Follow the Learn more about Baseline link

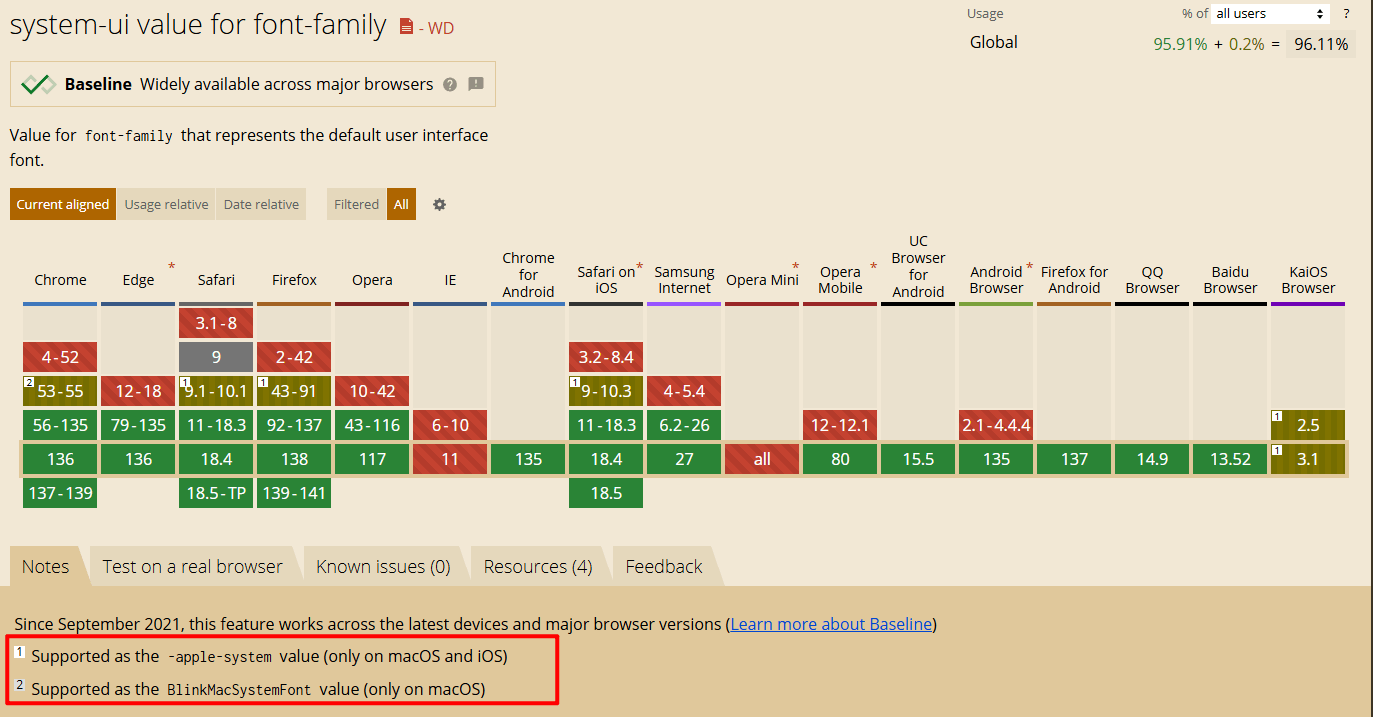831,624
